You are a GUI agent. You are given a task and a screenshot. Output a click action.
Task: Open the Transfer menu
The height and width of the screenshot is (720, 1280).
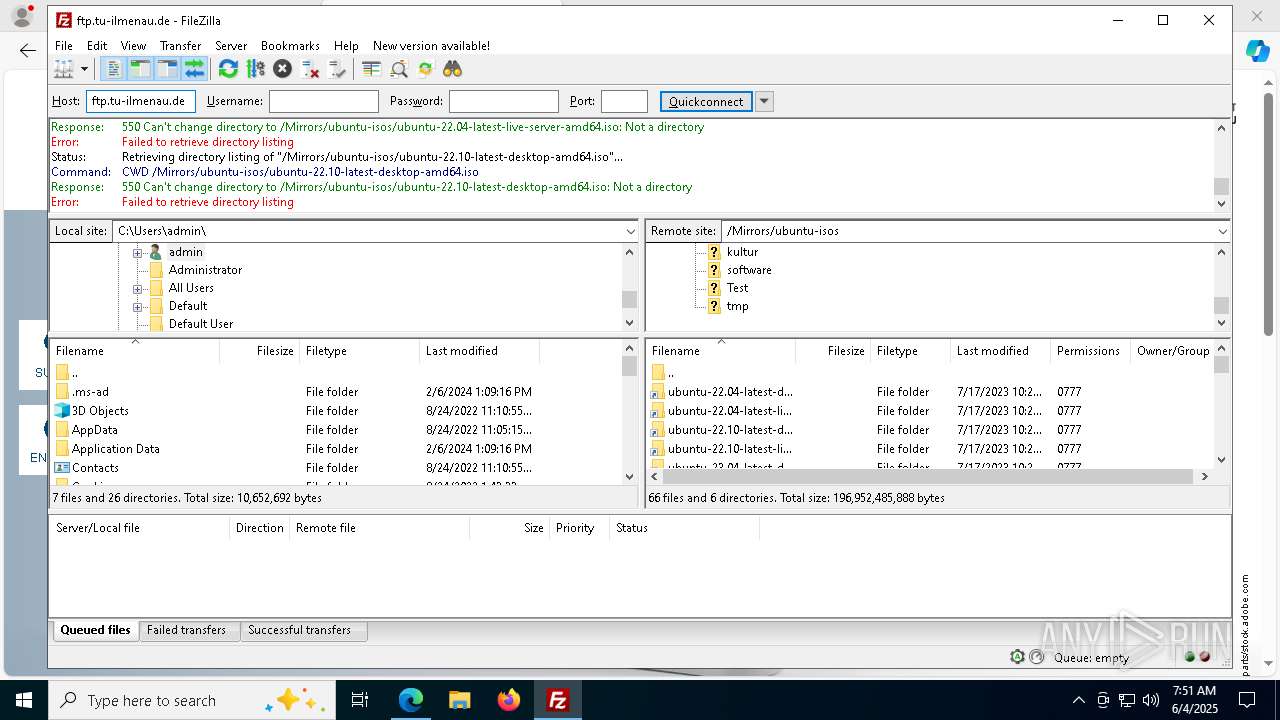(x=180, y=46)
